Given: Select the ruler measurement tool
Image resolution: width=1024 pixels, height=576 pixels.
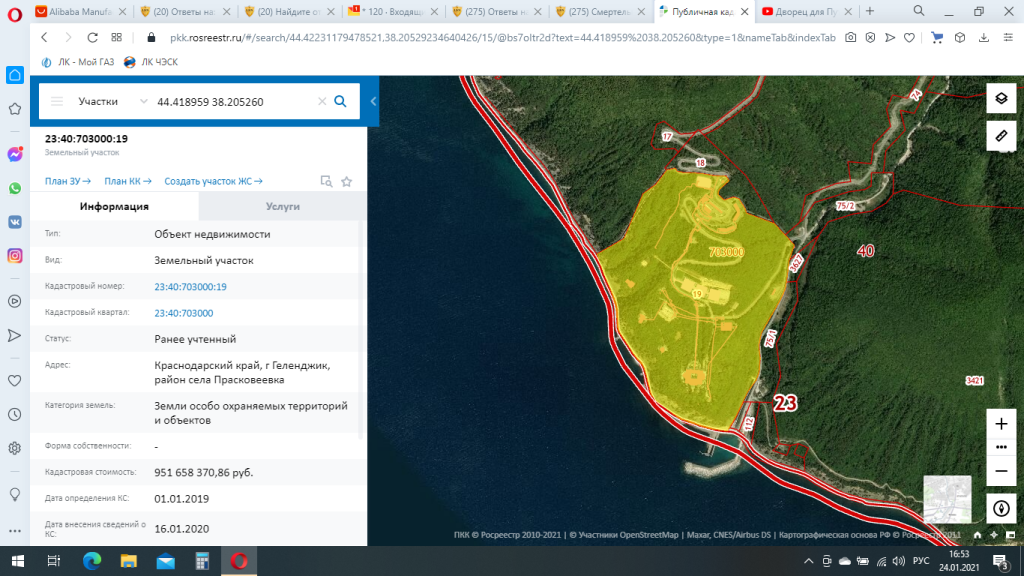Looking at the screenshot, I should coord(1001,135).
